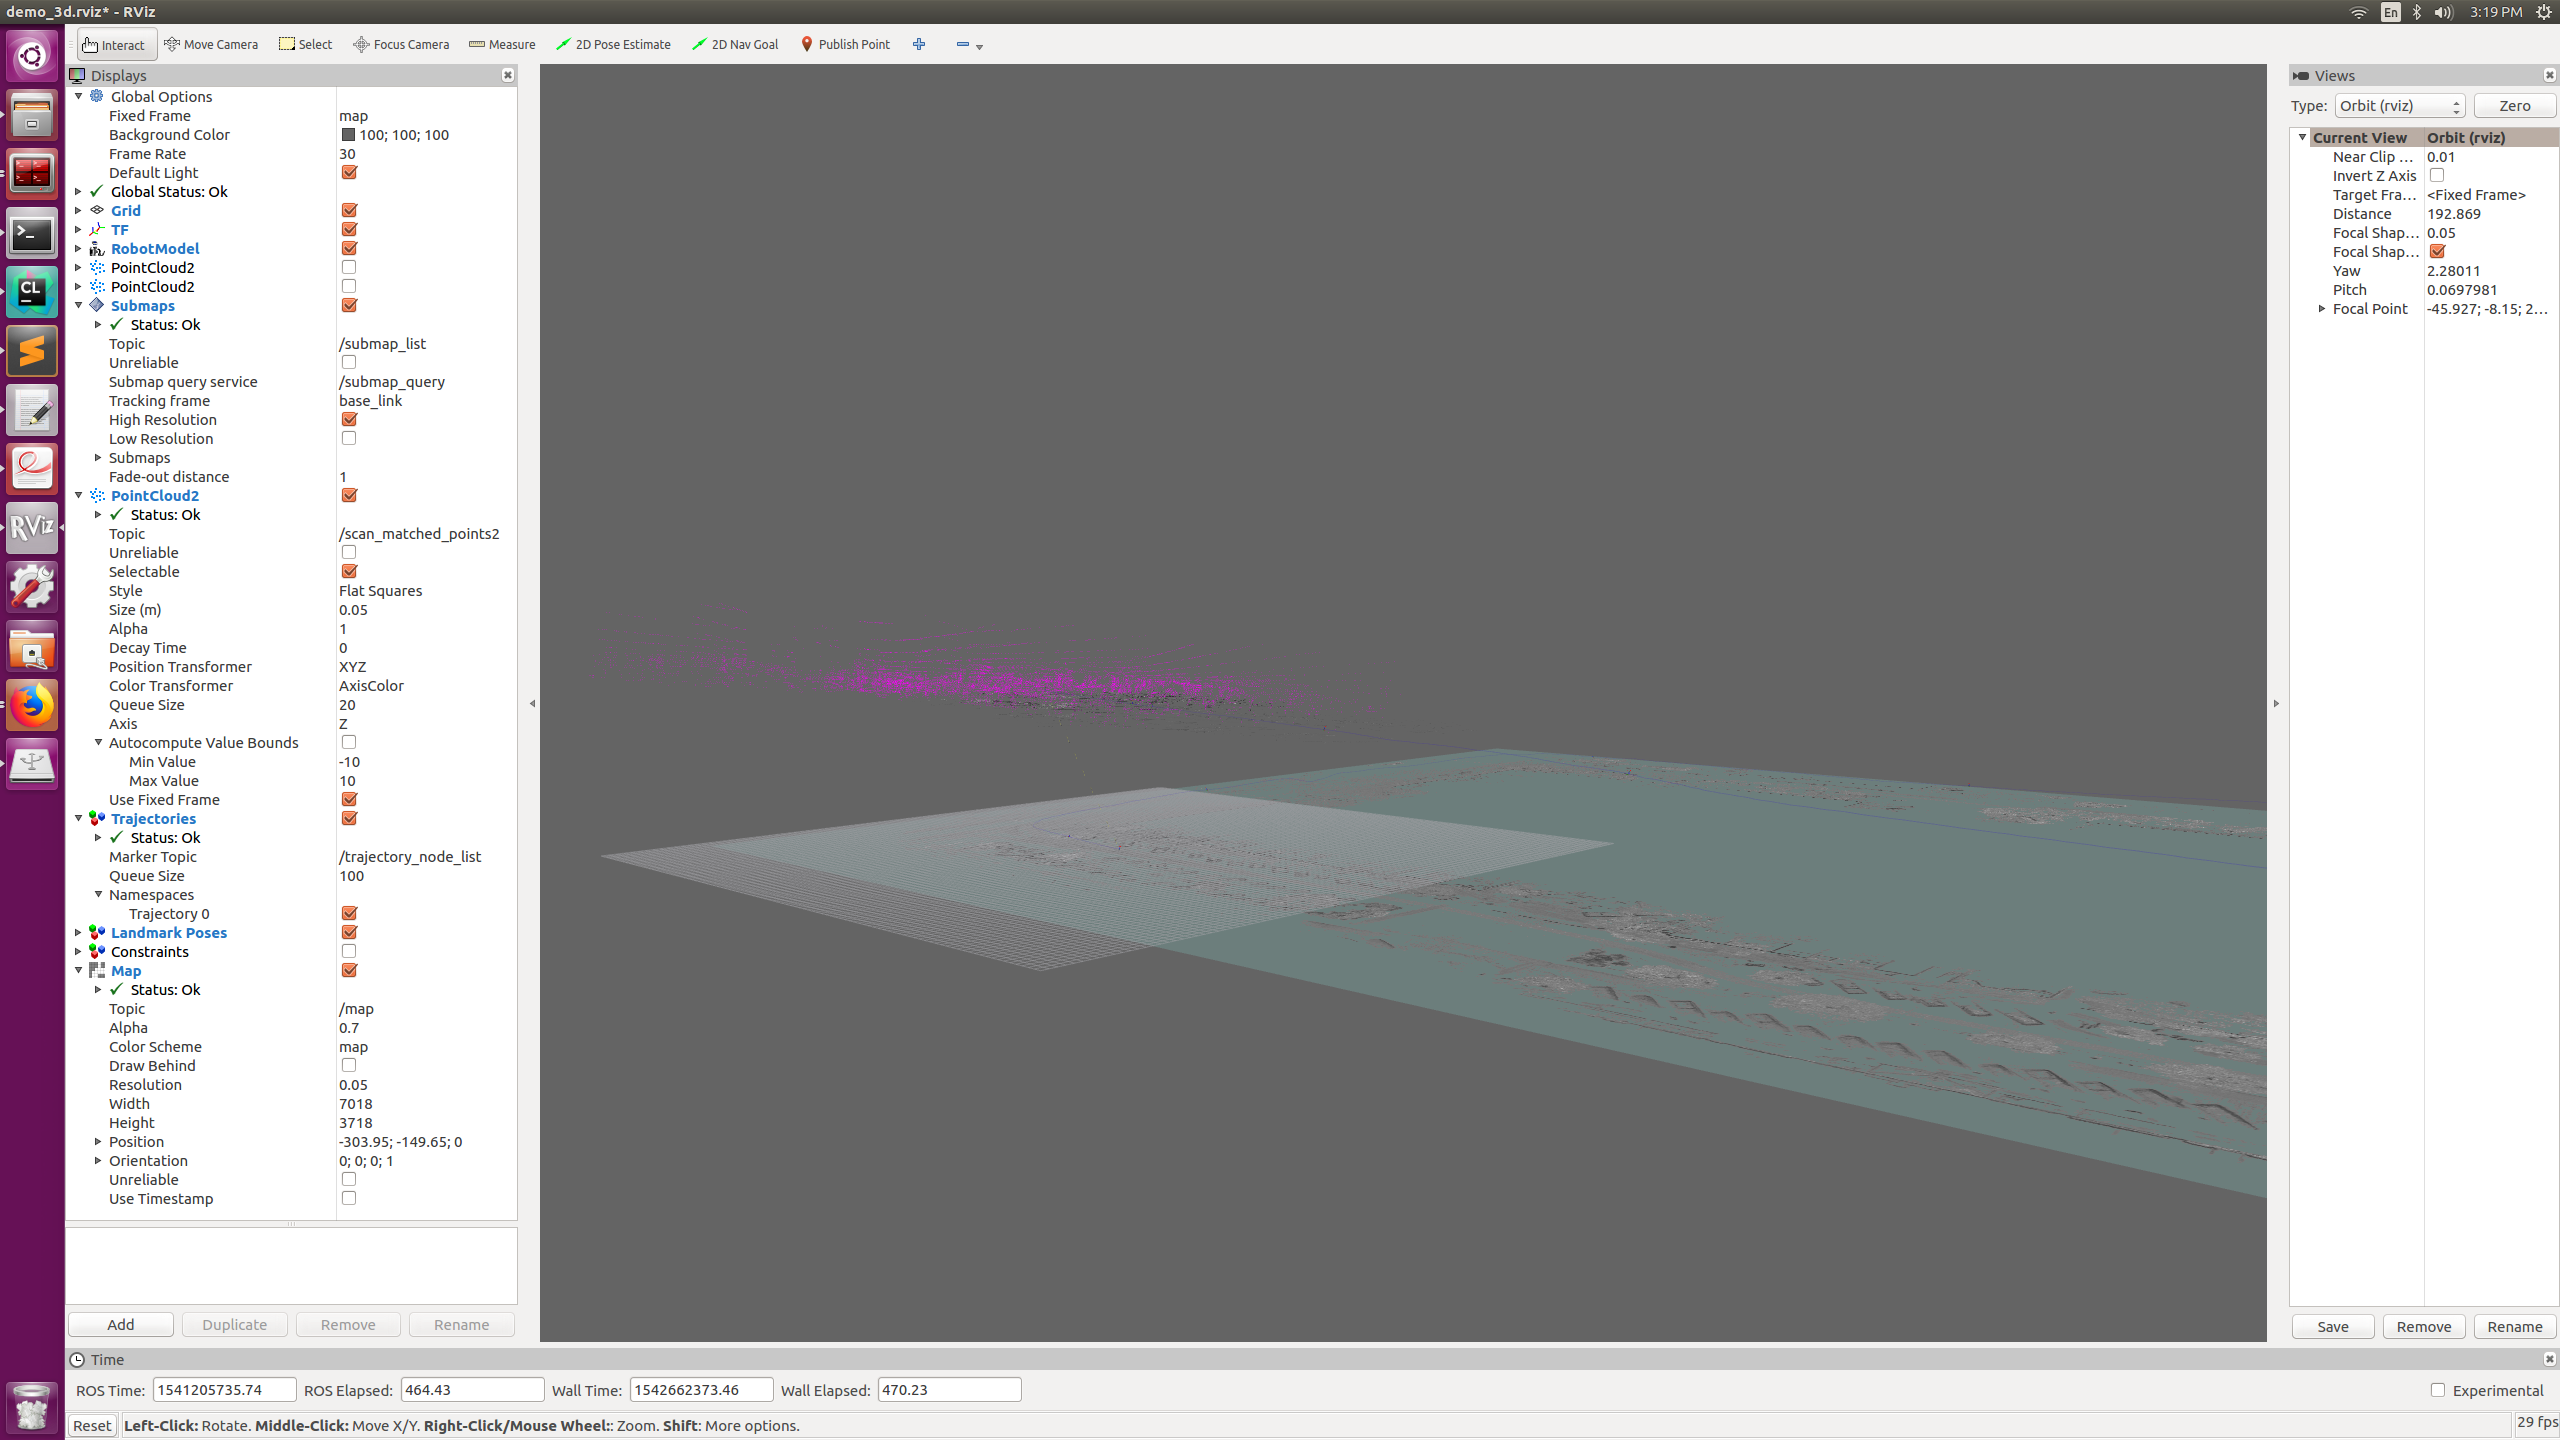Activate the Publish Point tool
Viewport: 2560px width, 1440px height.
point(845,44)
